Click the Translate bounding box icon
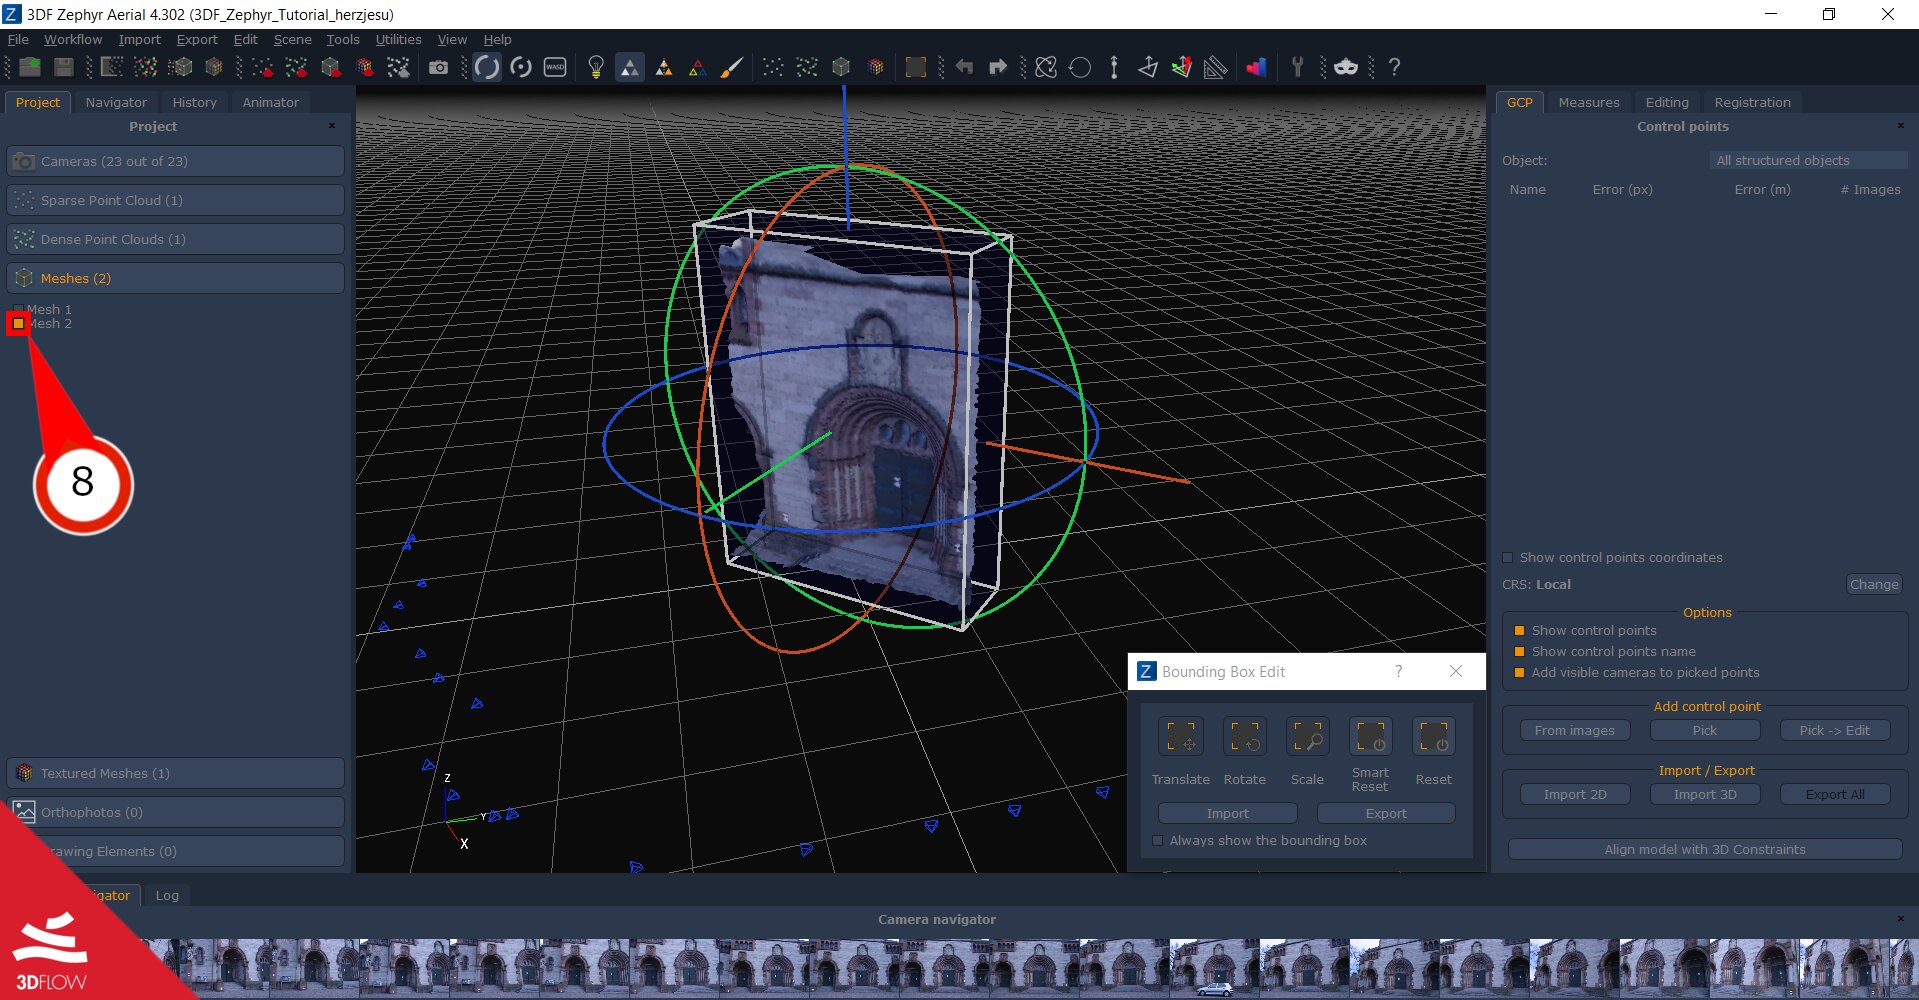Image resolution: width=1919 pixels, height=1000 pixels. (x=1181, y=737)
